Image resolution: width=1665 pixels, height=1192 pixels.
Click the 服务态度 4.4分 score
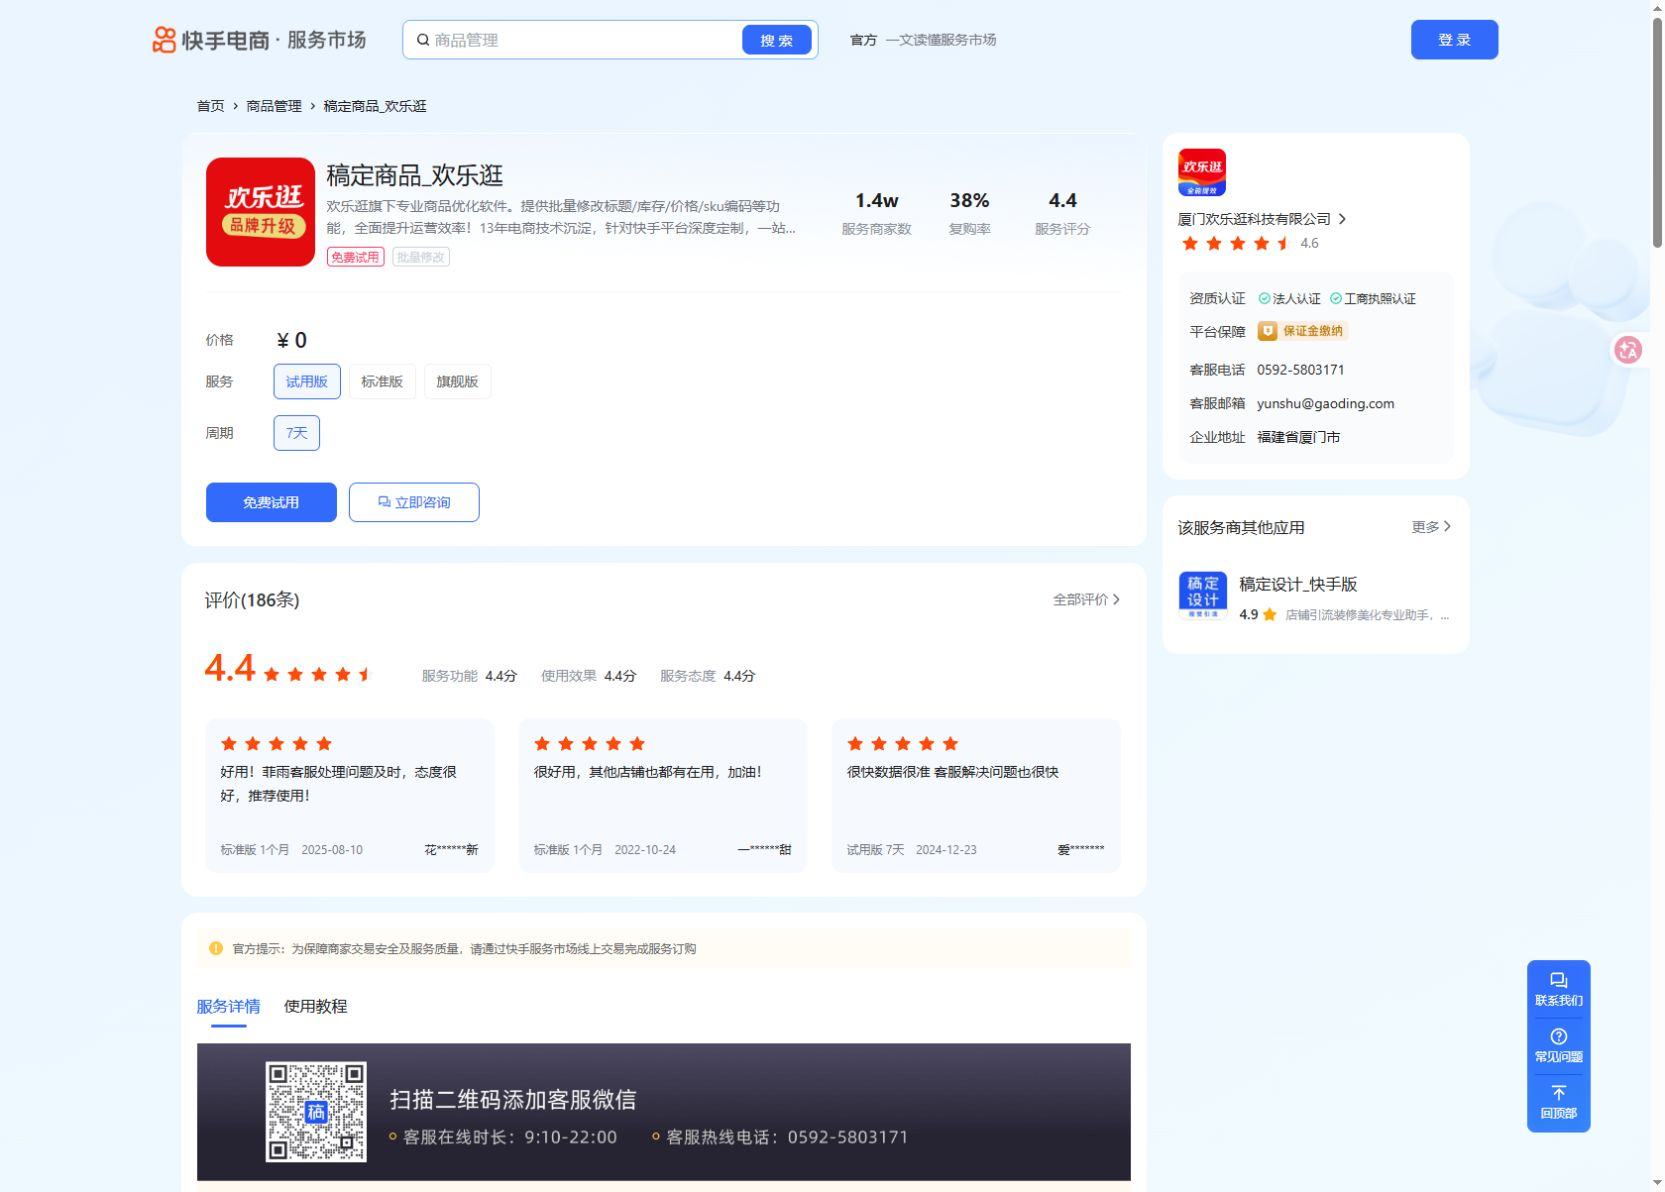pyautogui.click(x=707, y=676)
